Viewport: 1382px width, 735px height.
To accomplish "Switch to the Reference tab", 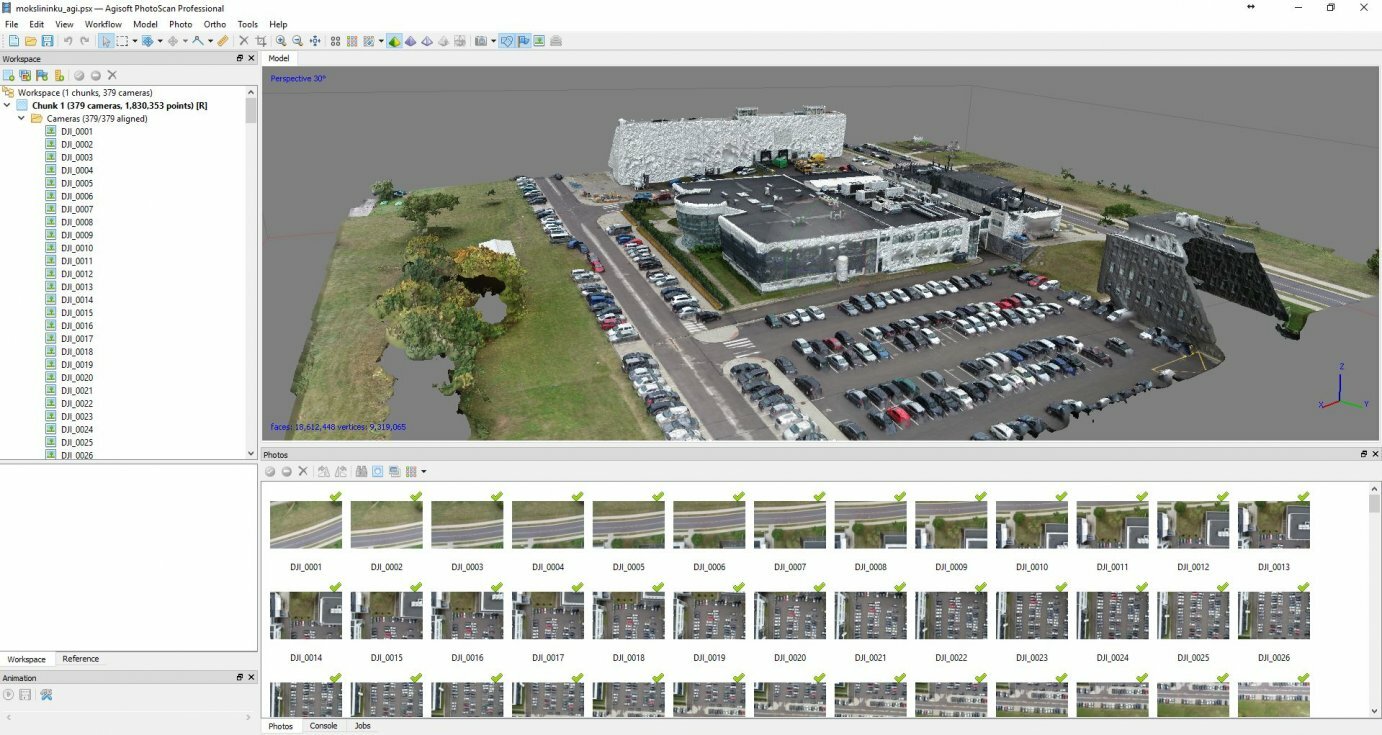I will click(x=80, y=659).
